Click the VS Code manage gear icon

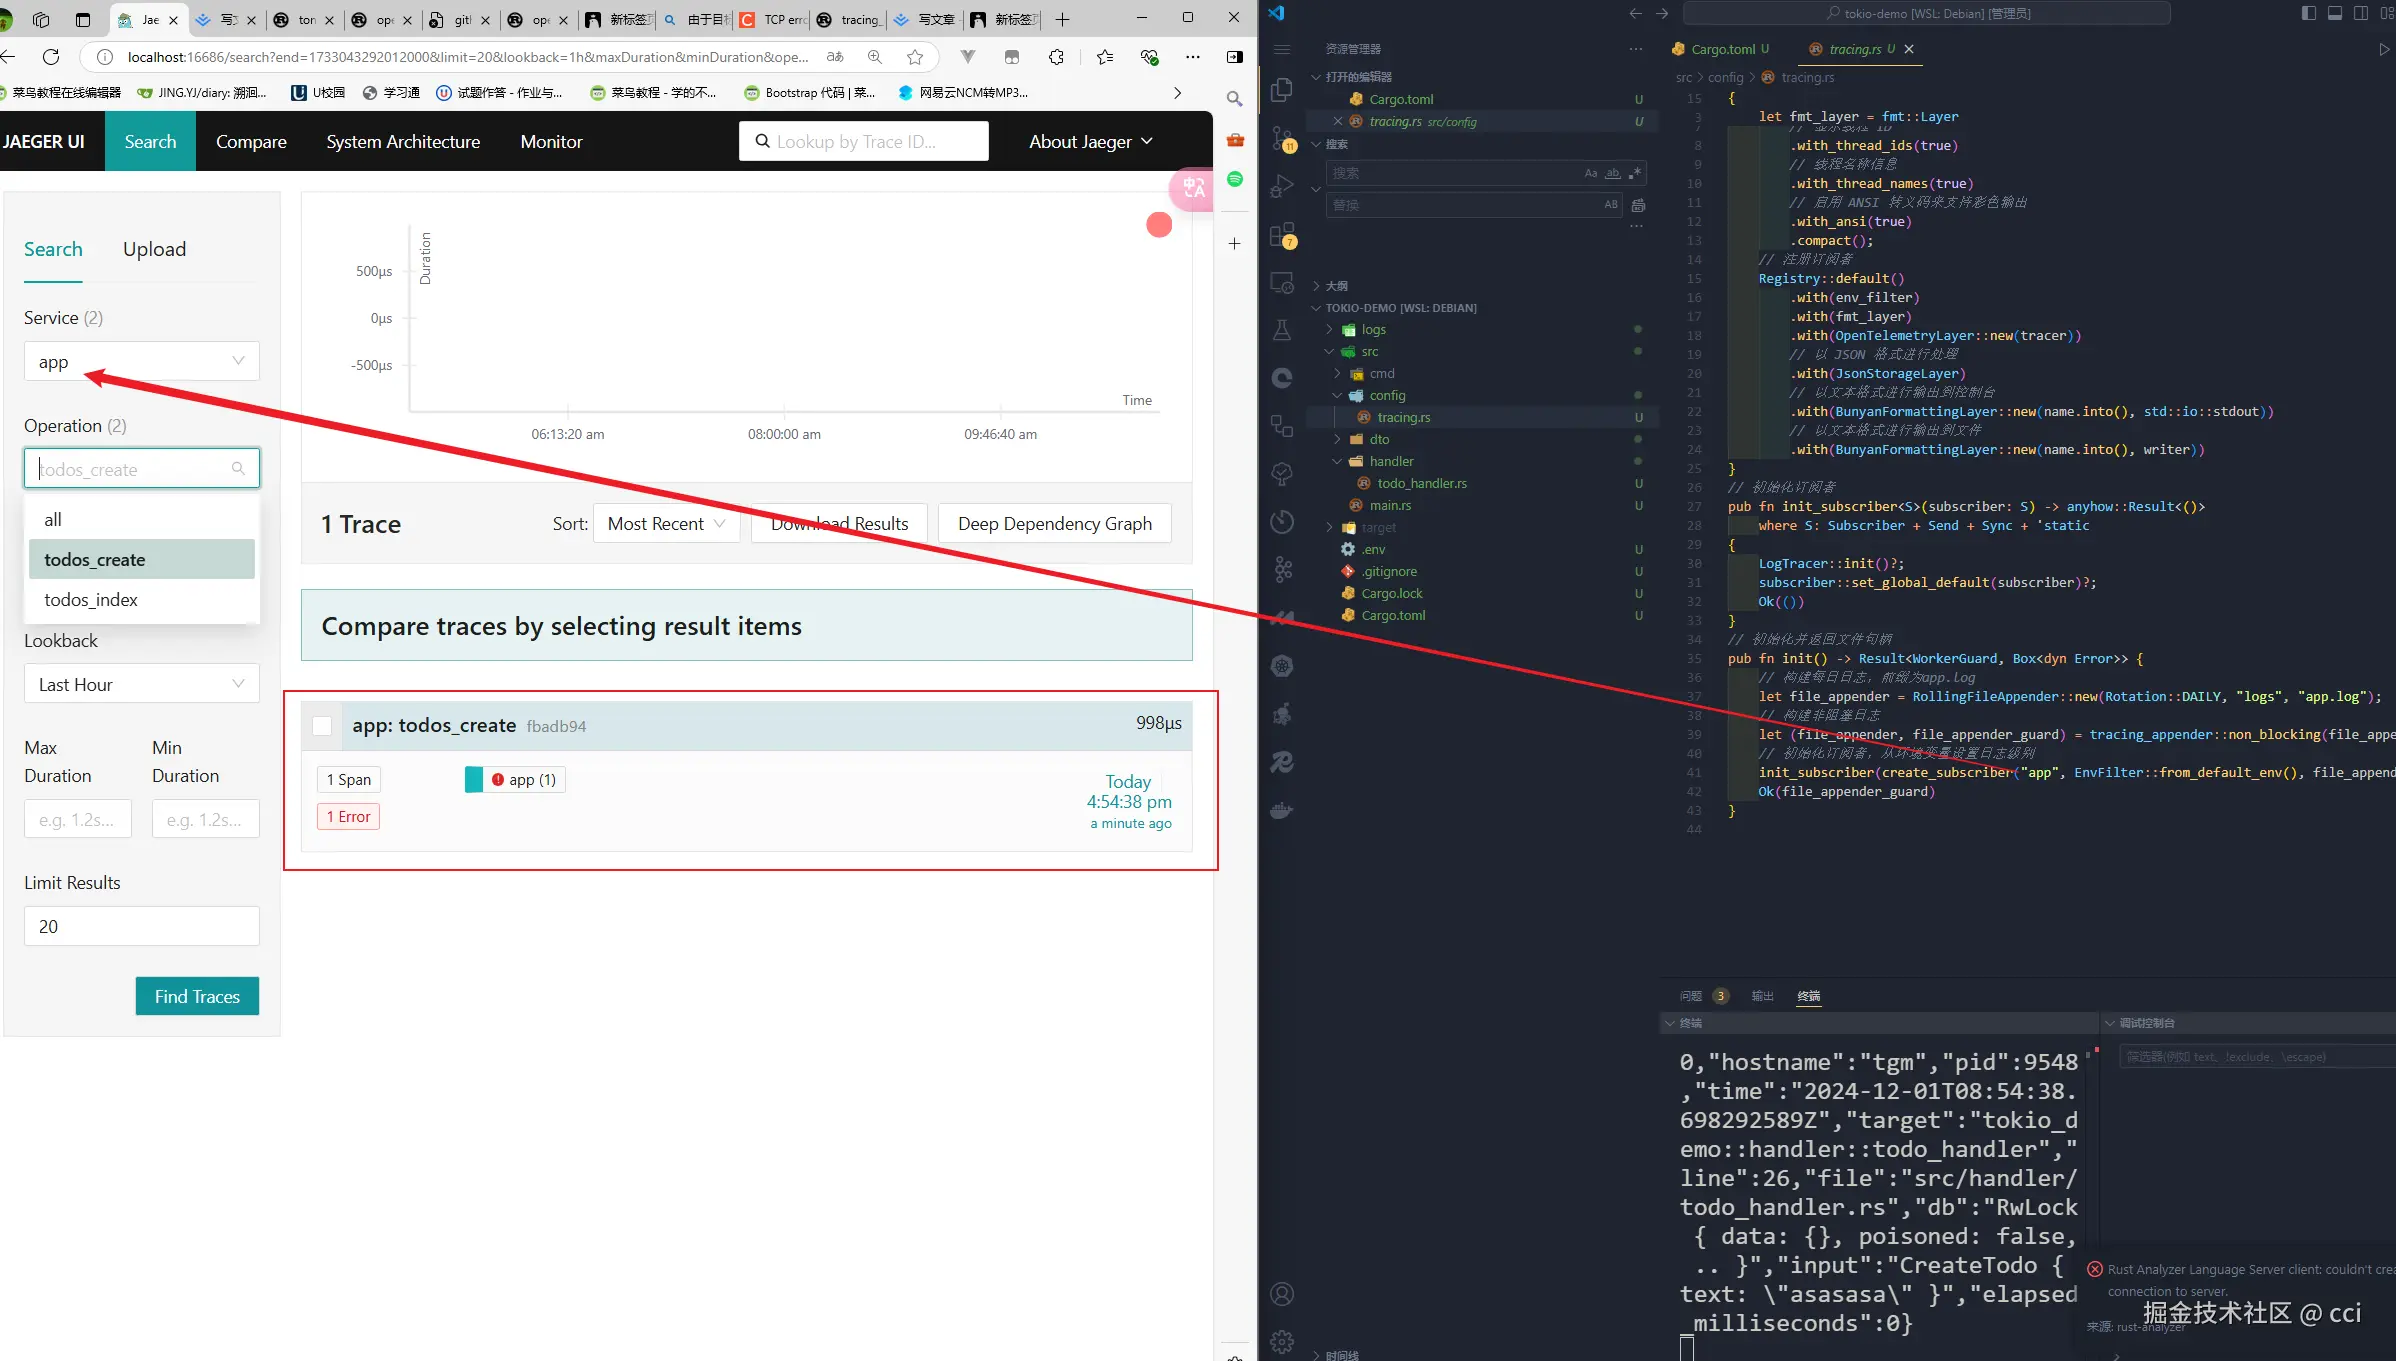(1282, 1341)
